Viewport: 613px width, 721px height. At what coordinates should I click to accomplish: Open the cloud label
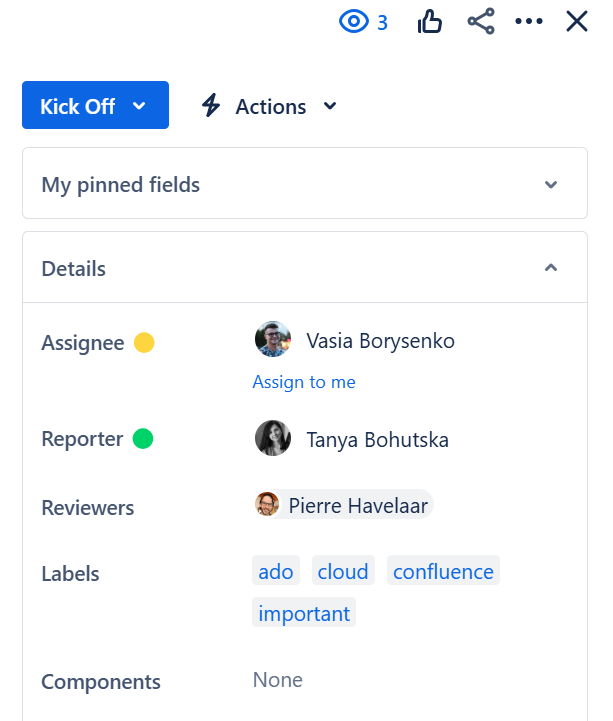coord(343,572)
